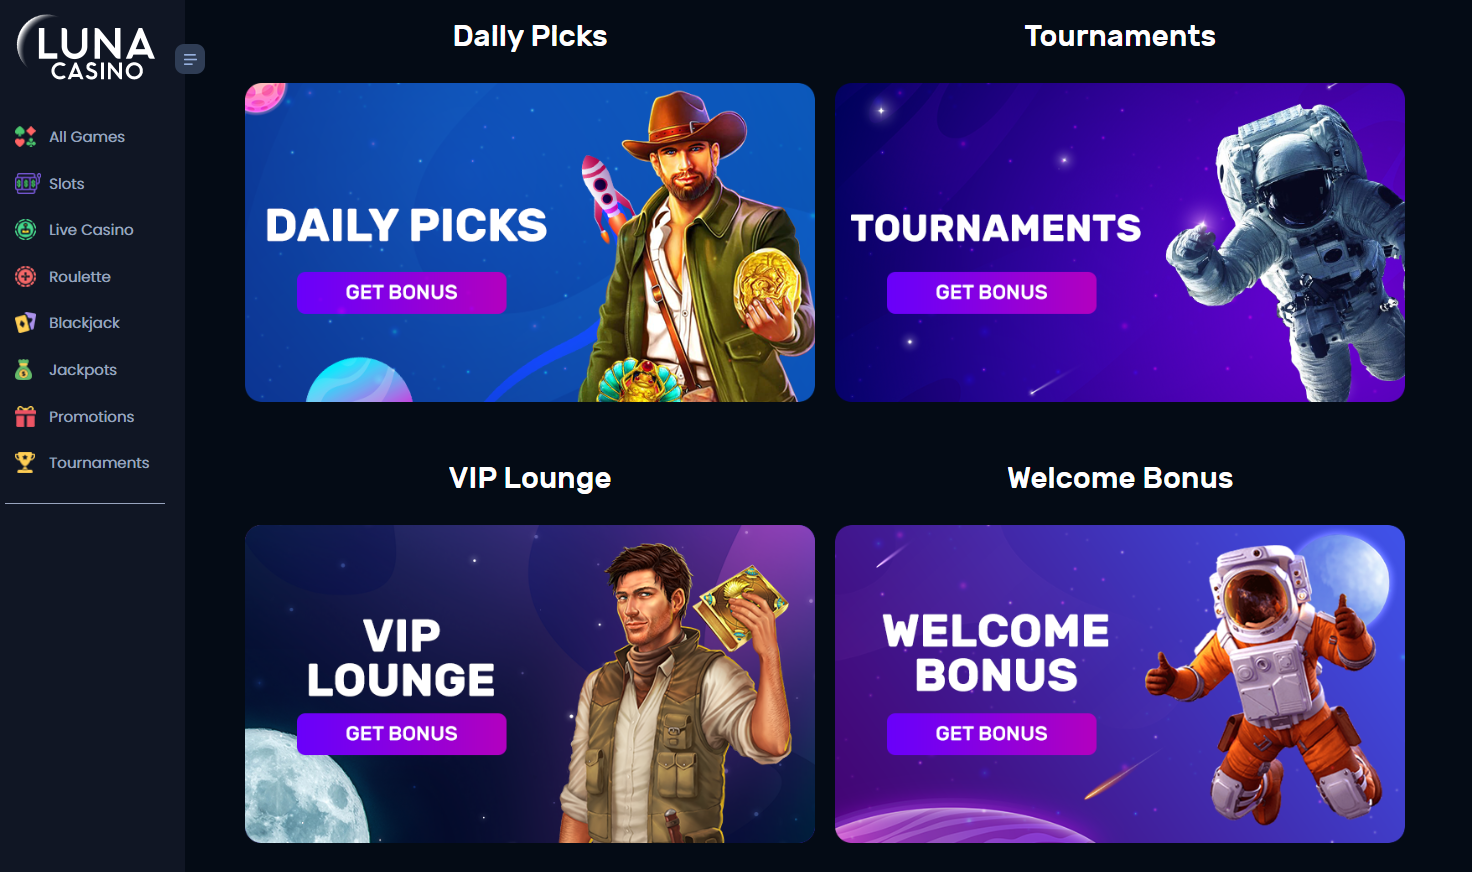Open Jackpots via money bag icon
The width and height of the screenshot is (1472, 872).
click(x=24, y=370)
